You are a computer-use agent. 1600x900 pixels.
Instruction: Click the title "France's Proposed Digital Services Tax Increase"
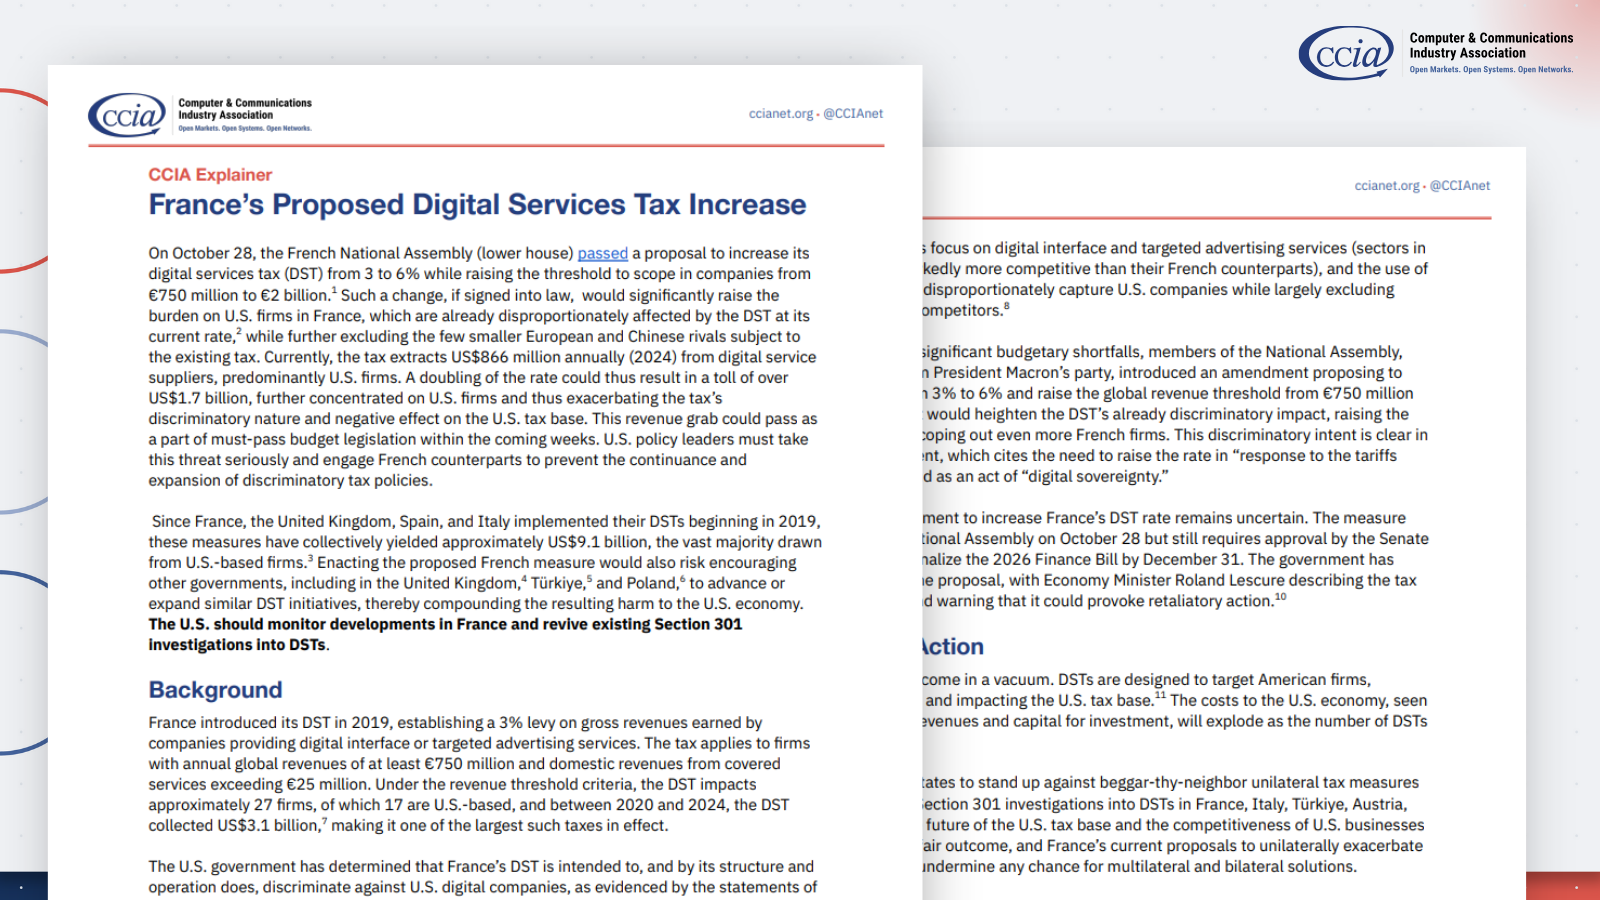[x=477, y=205]
